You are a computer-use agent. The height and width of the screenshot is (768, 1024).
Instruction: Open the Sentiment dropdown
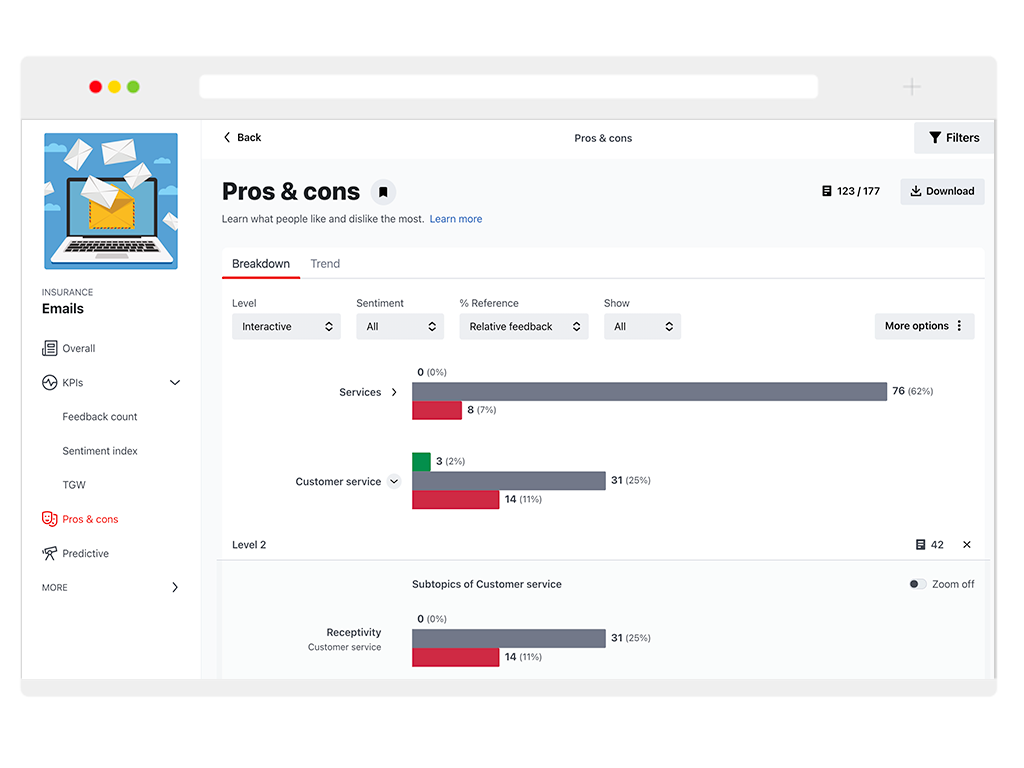pyautogui.click(x=400, y=326)
